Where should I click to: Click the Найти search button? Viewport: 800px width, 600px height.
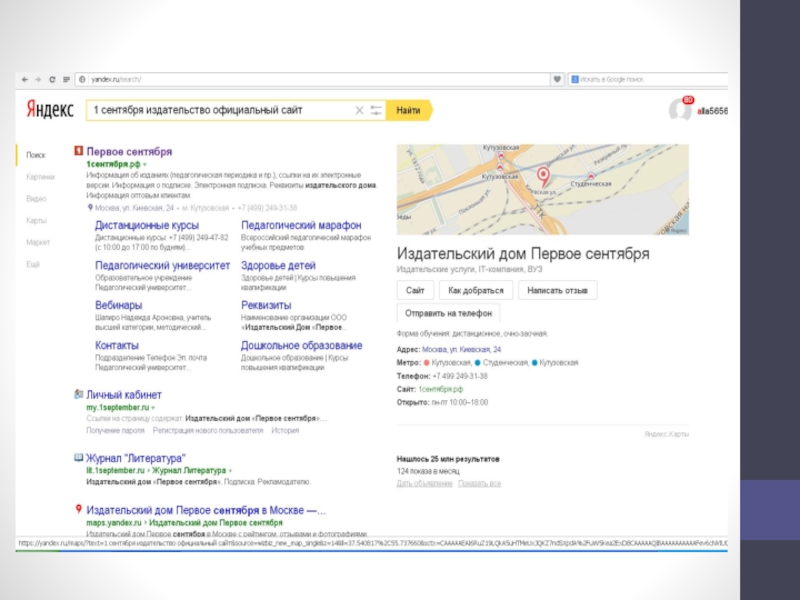click(409, 110)
